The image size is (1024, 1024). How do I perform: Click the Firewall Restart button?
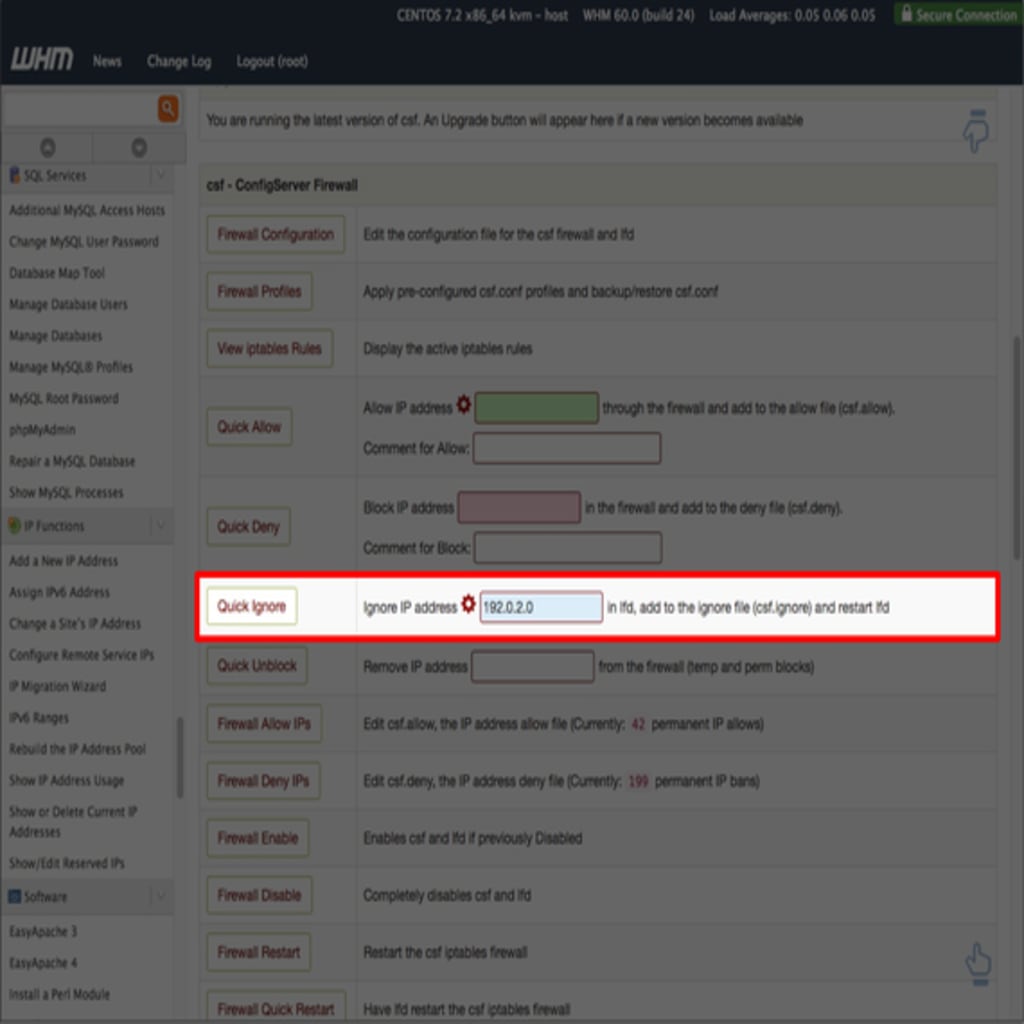(259, 952)
